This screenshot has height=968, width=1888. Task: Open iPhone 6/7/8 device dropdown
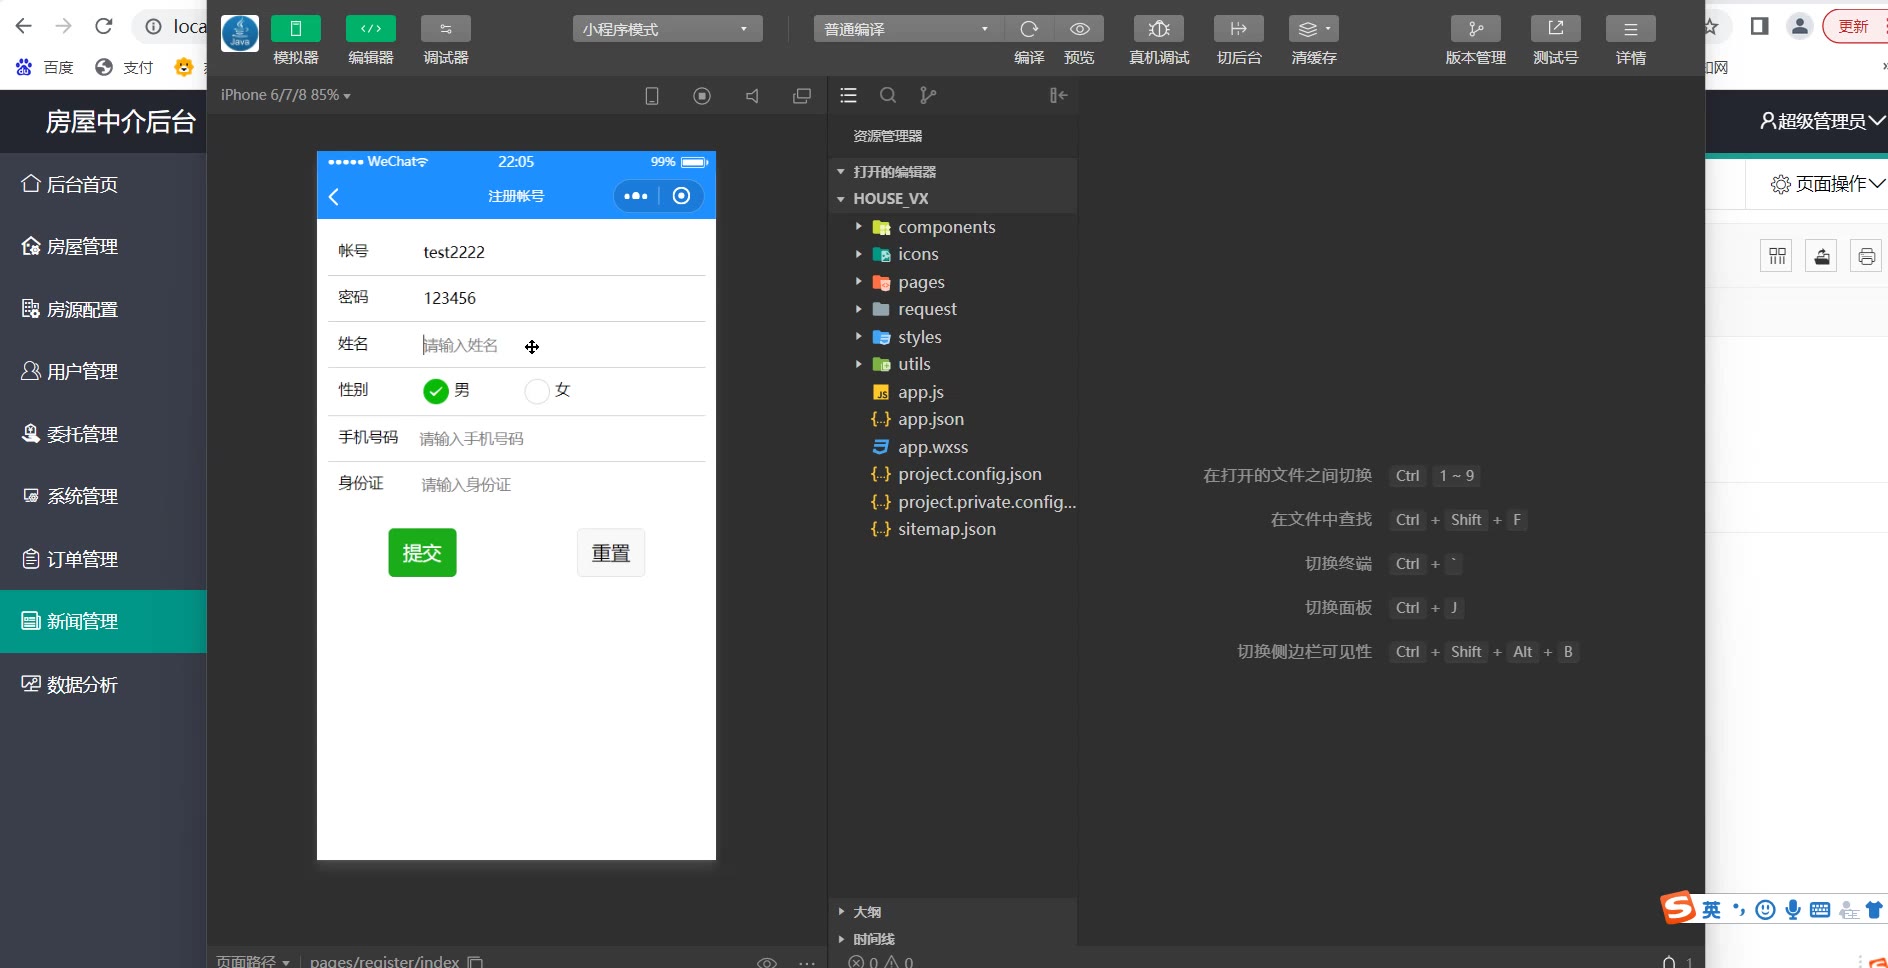click(285, 95)
